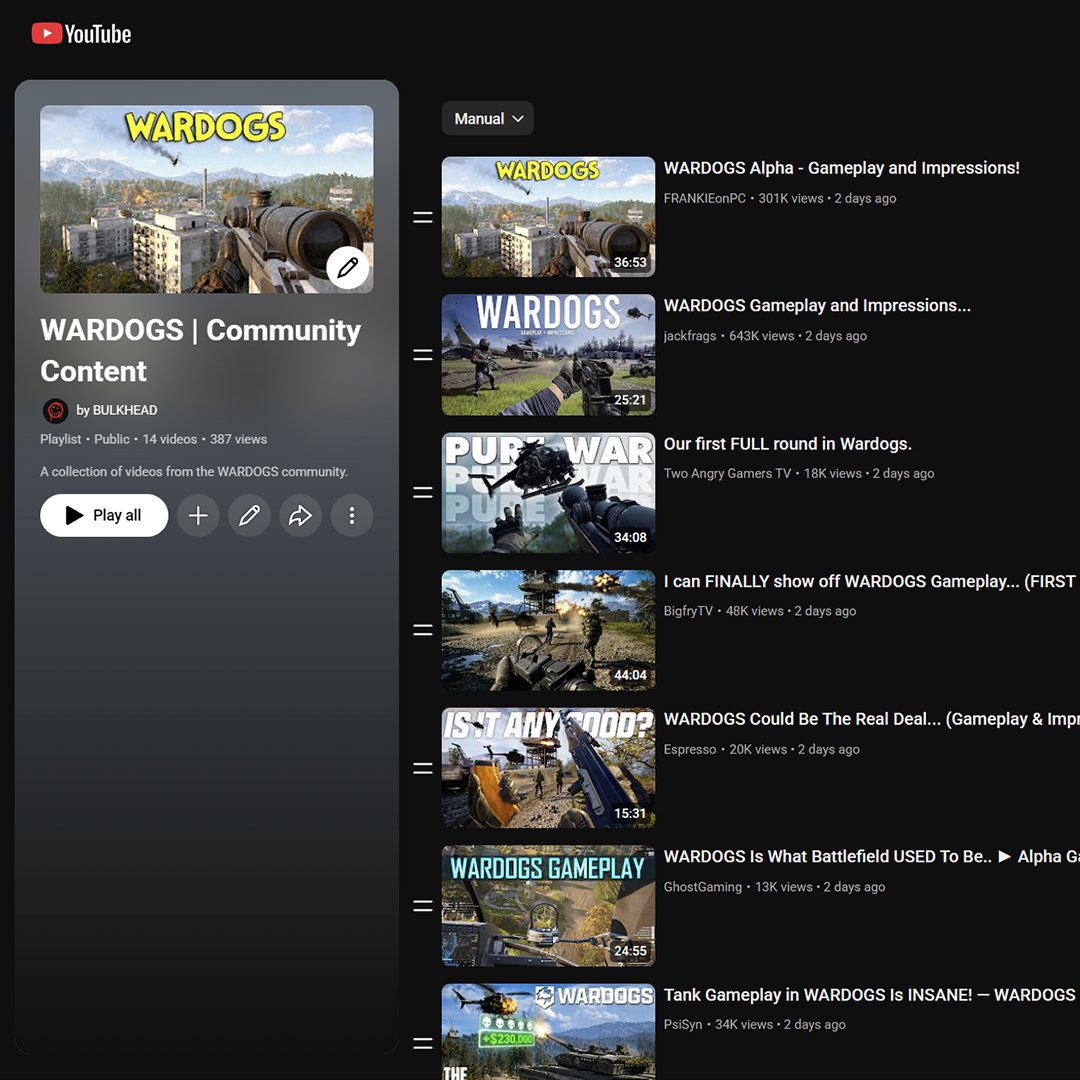Click drag handle beside jackfrags video
The width and height of the screenshot is (1080, 1080).
tap(423, 355)
